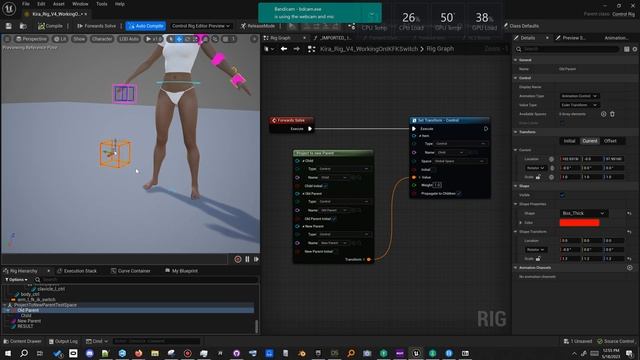Screen dimensions: 640x360
Task: Step the preview forward one frame
Action: coord(256,259)
